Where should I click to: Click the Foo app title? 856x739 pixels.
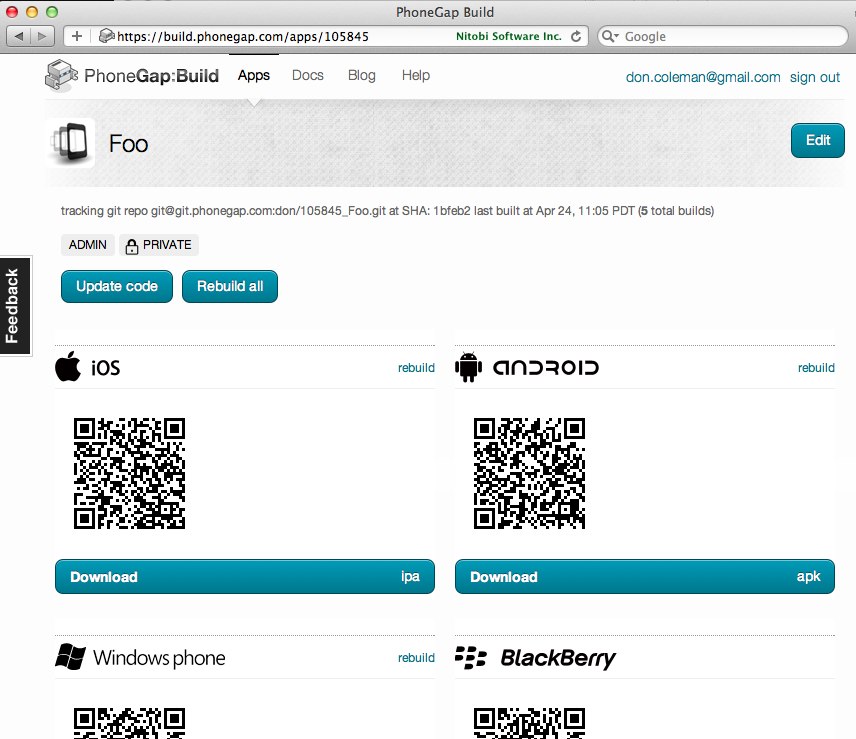tap(128, 144)
